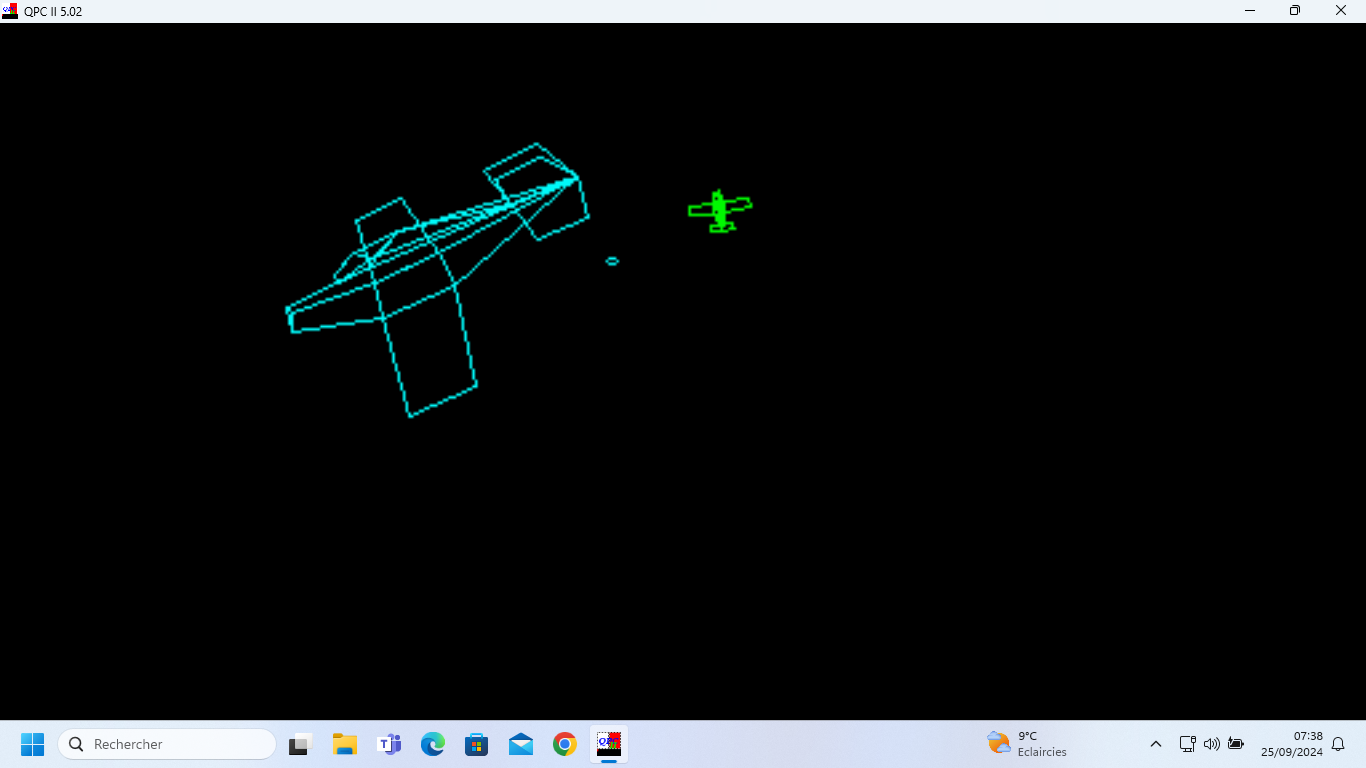Screen dimensions: 1366x768
Task: Open Microsoft Edge from the taskbar
Action: click(x=433, y=744)
